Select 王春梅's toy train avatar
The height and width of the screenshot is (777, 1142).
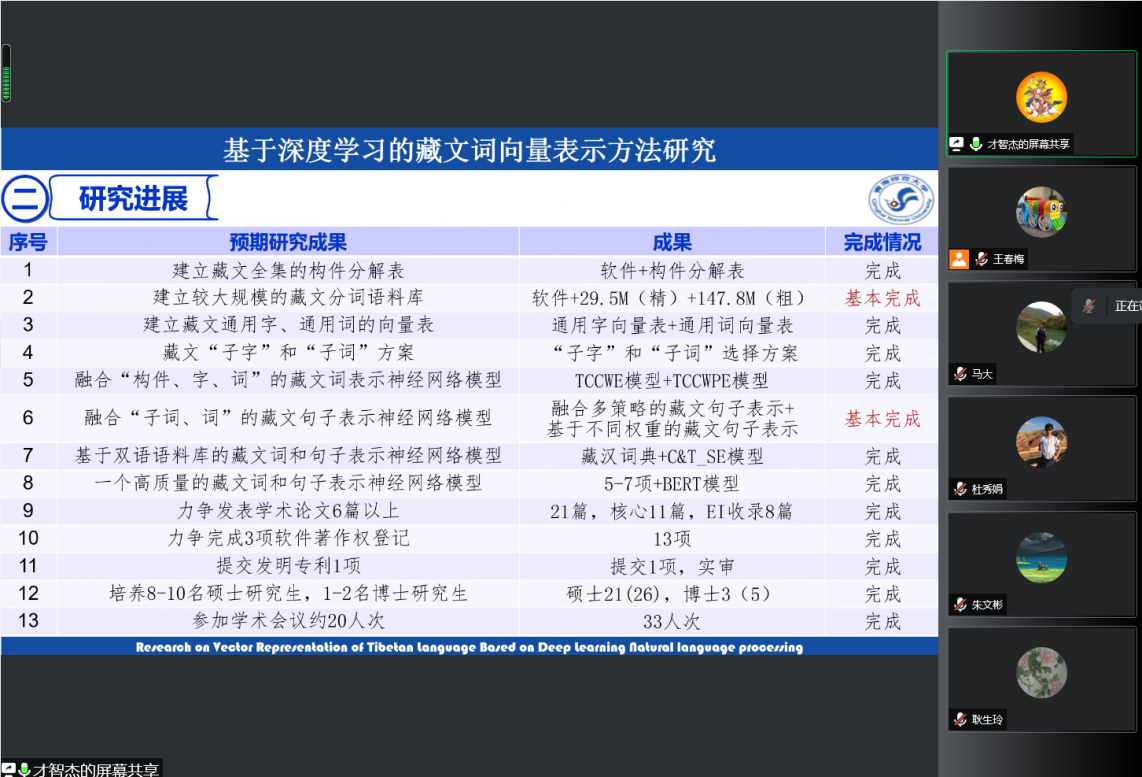pyautogui.click(x=1041, y=212)
